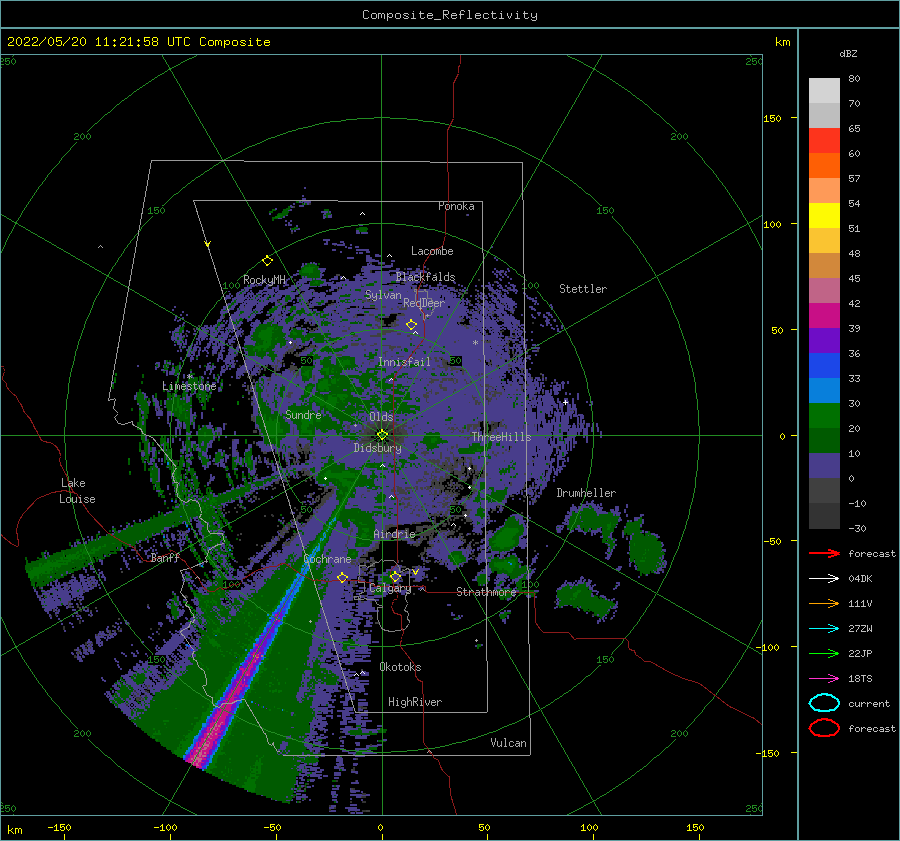900x841 pixels.
Task: Click the orange 111V arrow in the legend
Action: (824, 603)
